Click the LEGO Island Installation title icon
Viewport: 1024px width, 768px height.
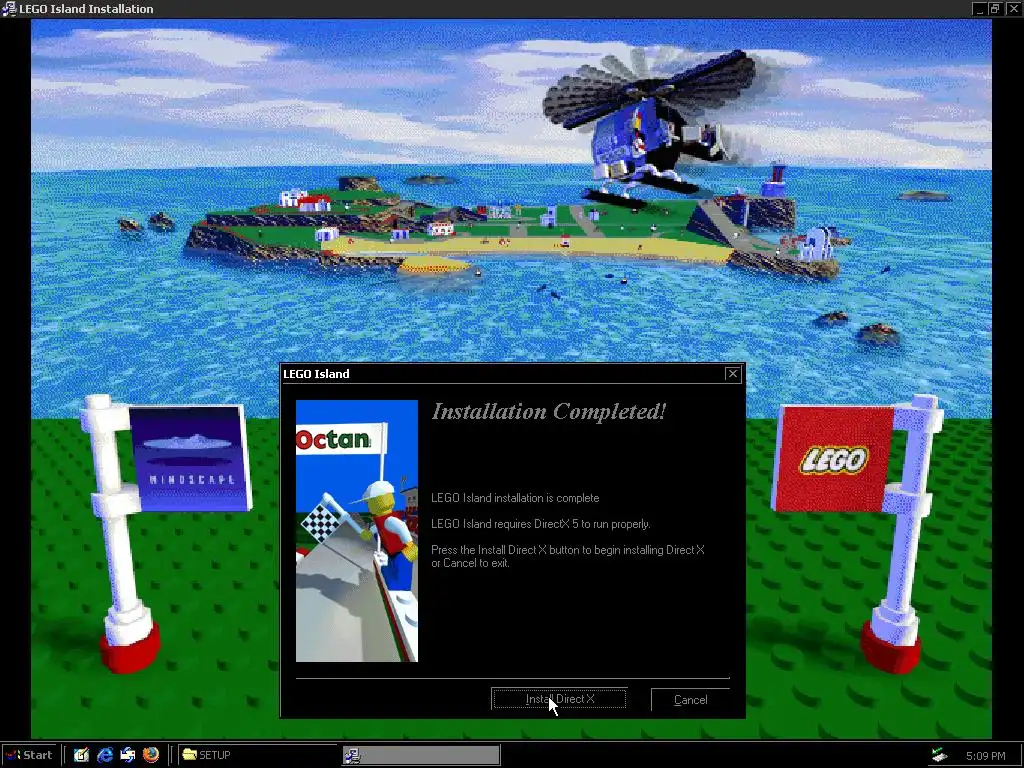(9, 8)
